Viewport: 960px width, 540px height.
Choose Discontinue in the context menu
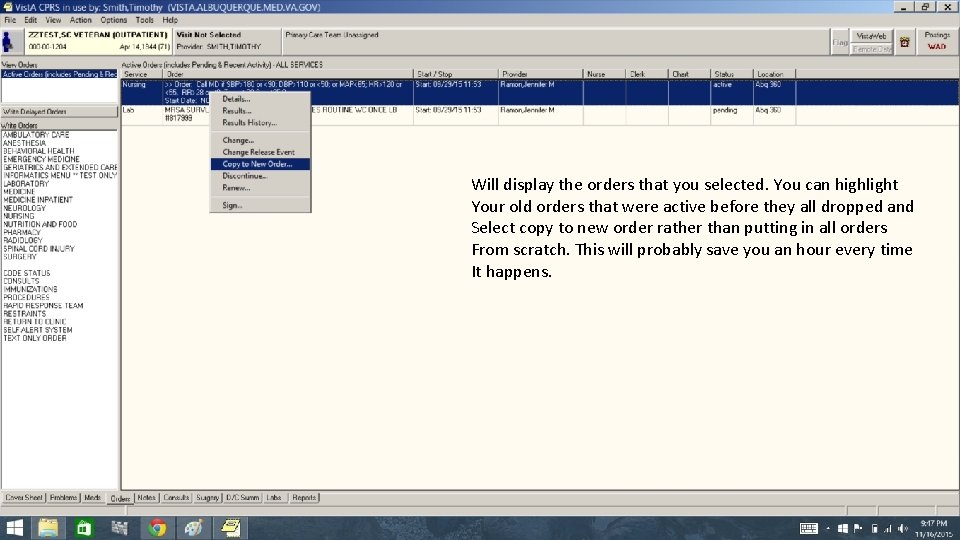pyautogui.click(x=260, y=176)
